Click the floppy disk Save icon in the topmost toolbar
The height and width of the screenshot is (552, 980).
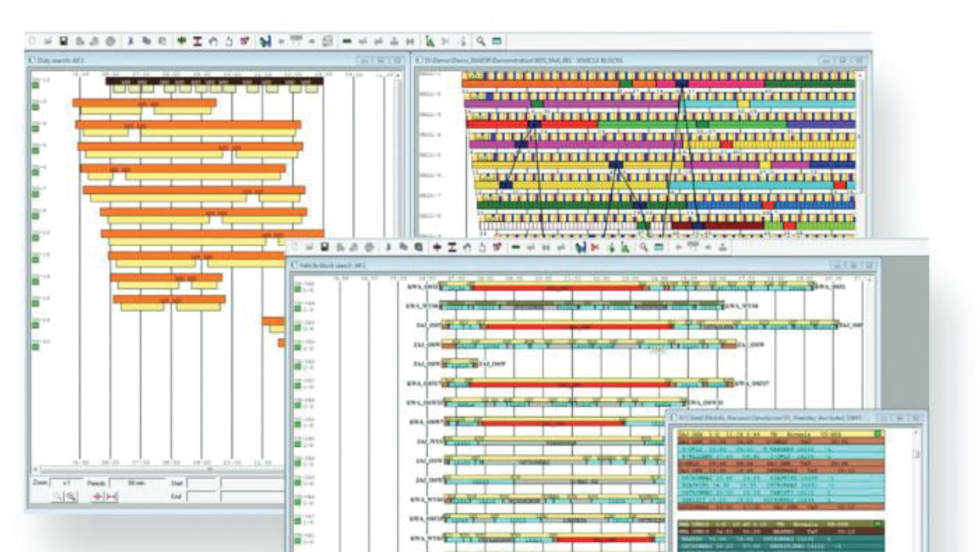(x=64, y=41)
